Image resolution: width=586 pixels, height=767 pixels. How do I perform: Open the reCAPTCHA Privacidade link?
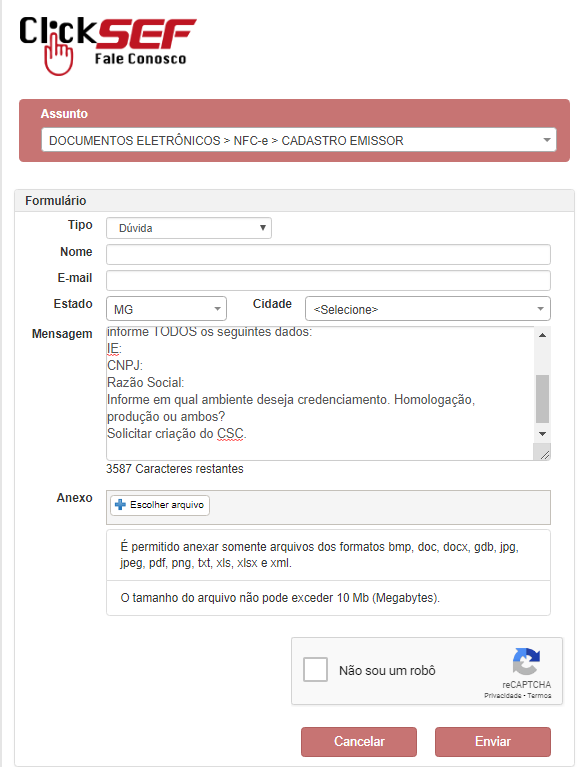[x=503, y=696]
